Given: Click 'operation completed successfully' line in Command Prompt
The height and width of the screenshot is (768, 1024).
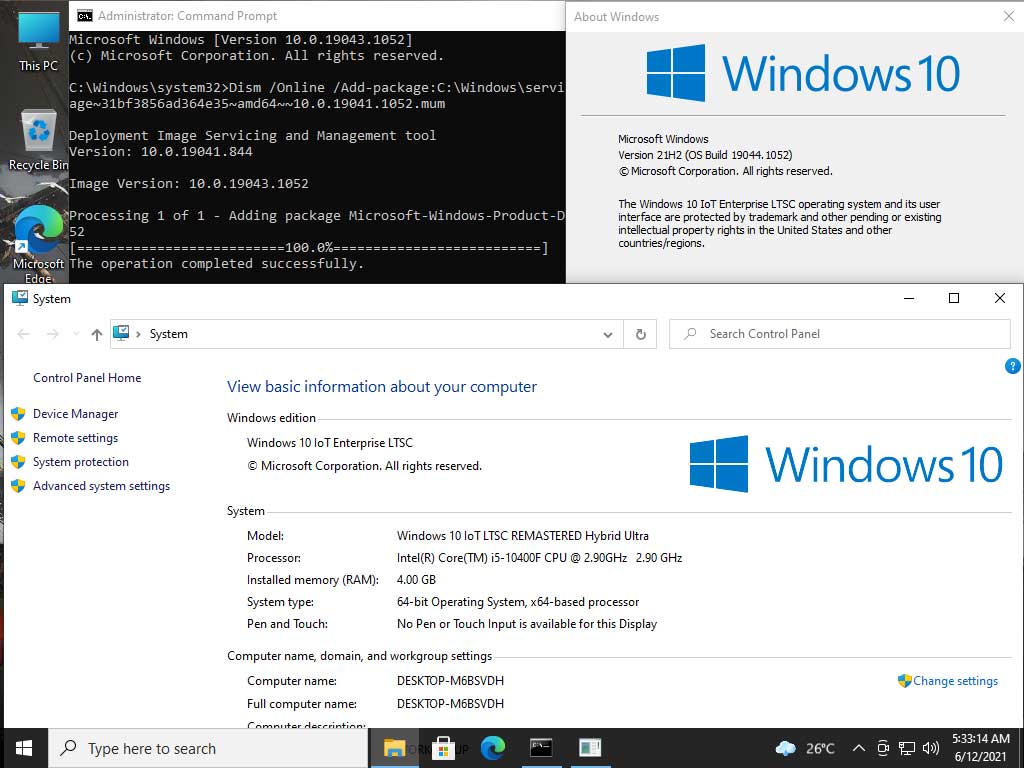Looking at the screenshot, I should pyautogui.click(x=216, y=264).
